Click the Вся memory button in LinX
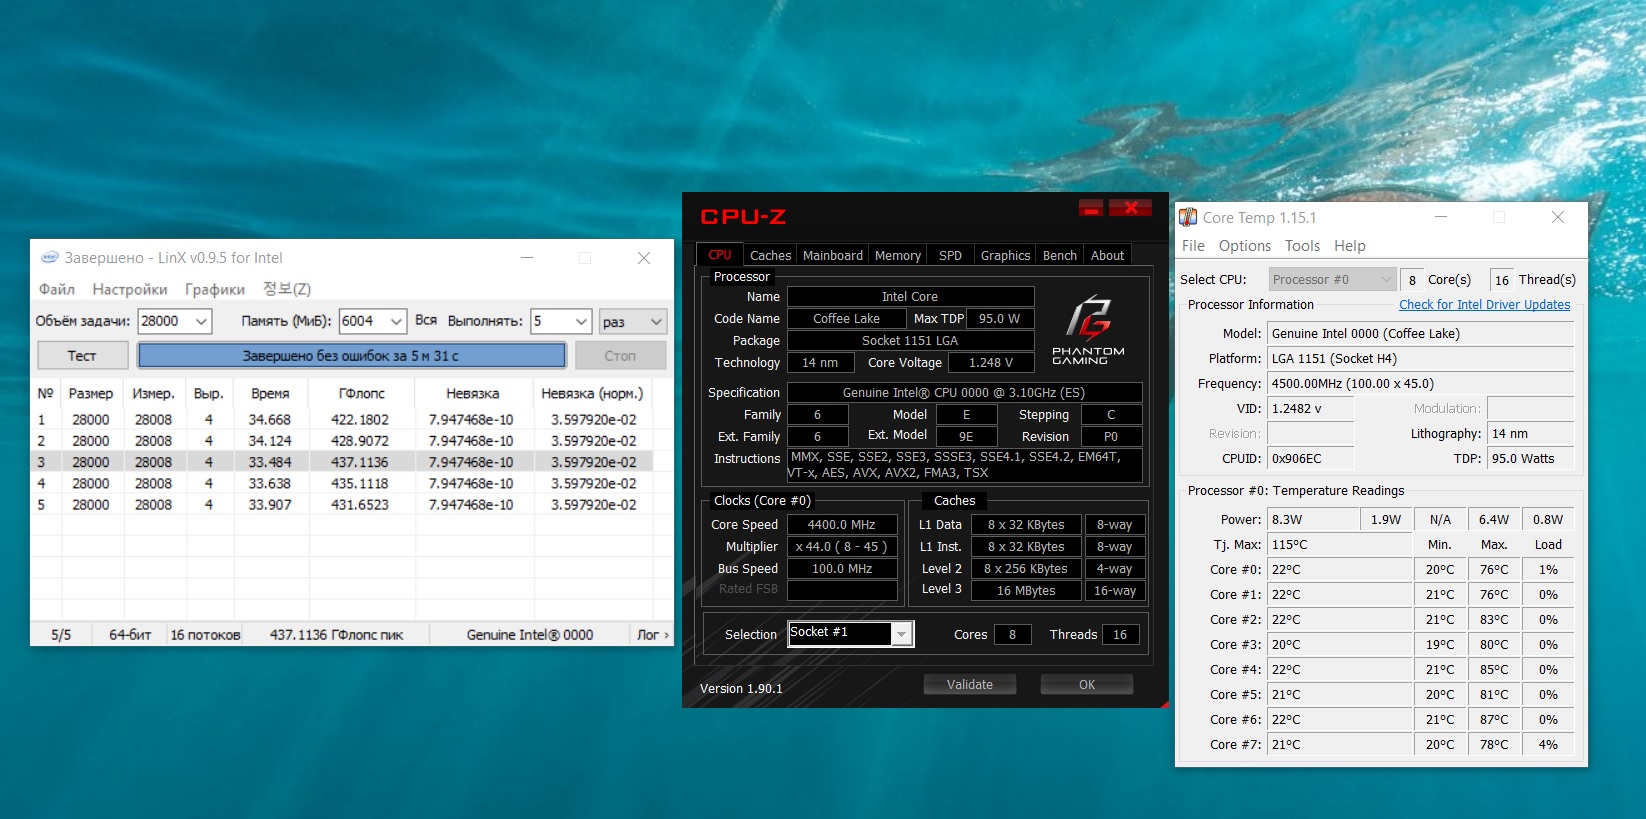The width and height of the screenshot is (1646, 819). coord(426,320)
